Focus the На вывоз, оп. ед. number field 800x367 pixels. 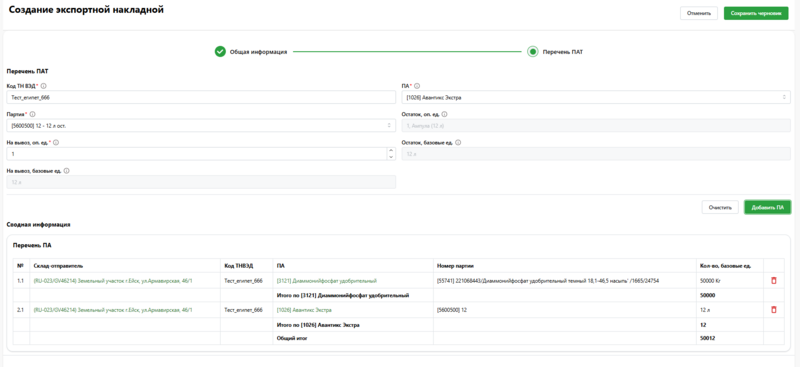pyautogui.click(x=197, y=154)
